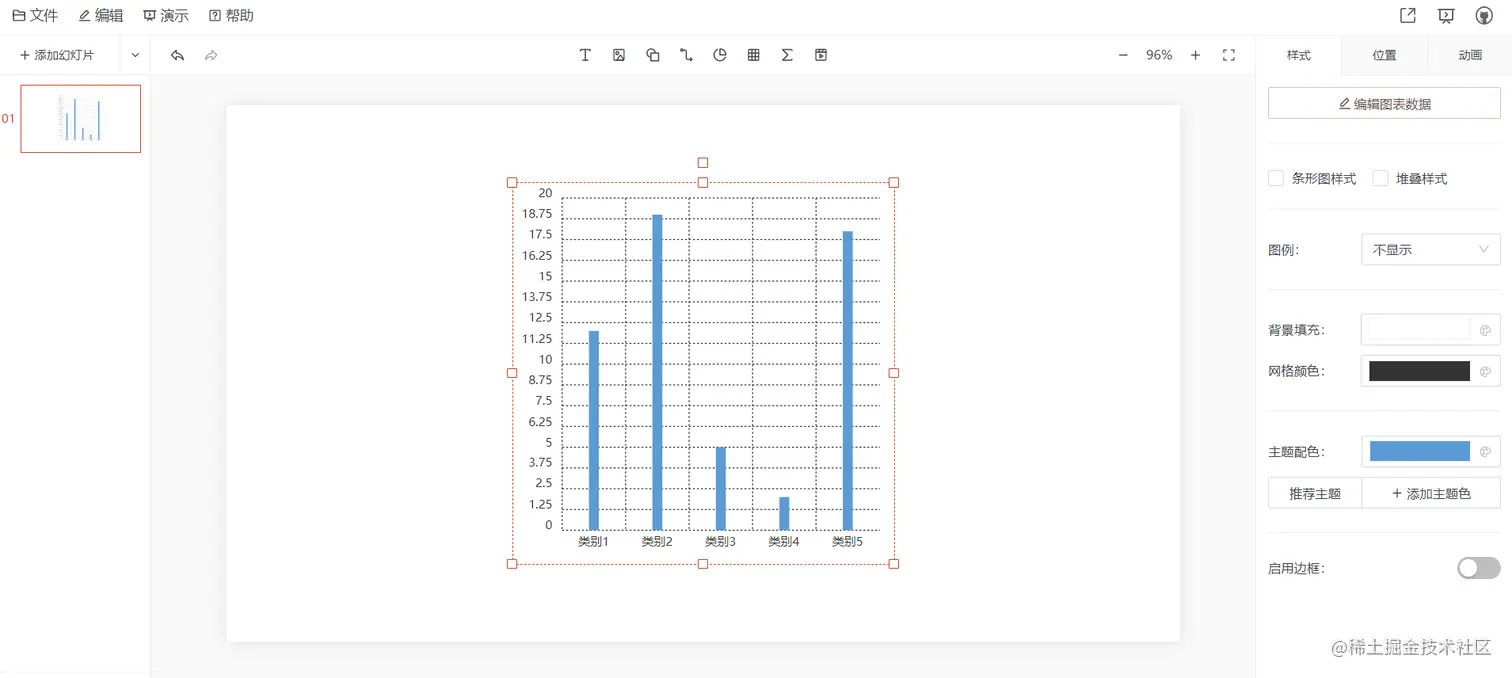Insert a shape from toolbar

click(x=653, y=55)
